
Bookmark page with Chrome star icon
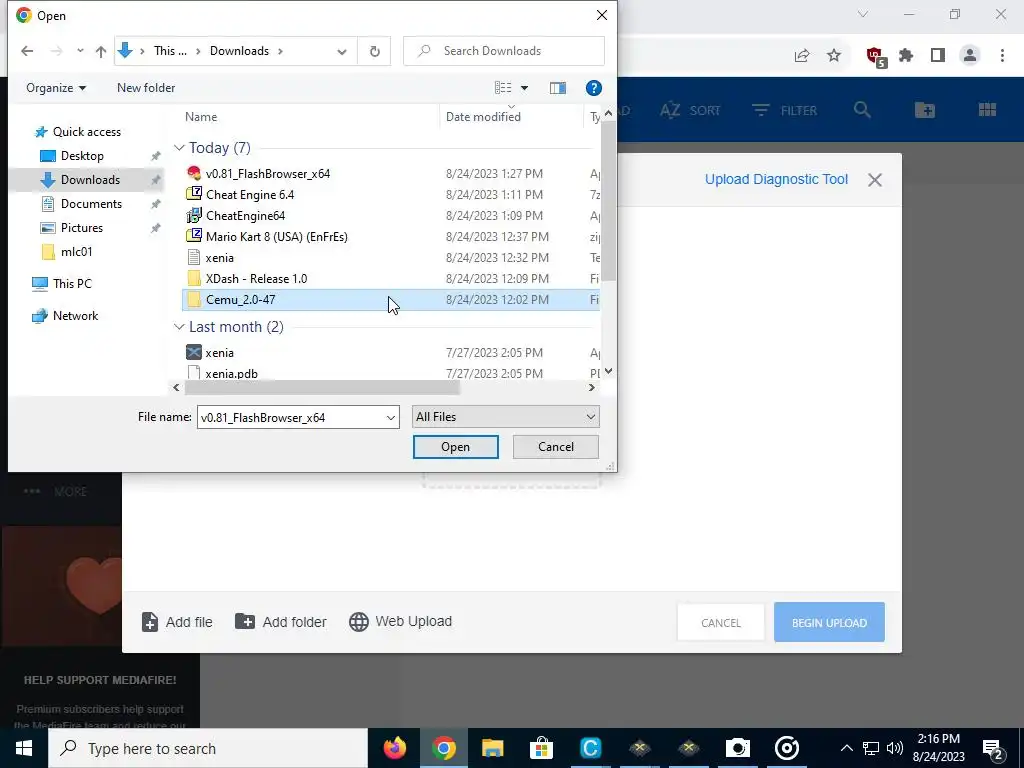coord(834,56)
